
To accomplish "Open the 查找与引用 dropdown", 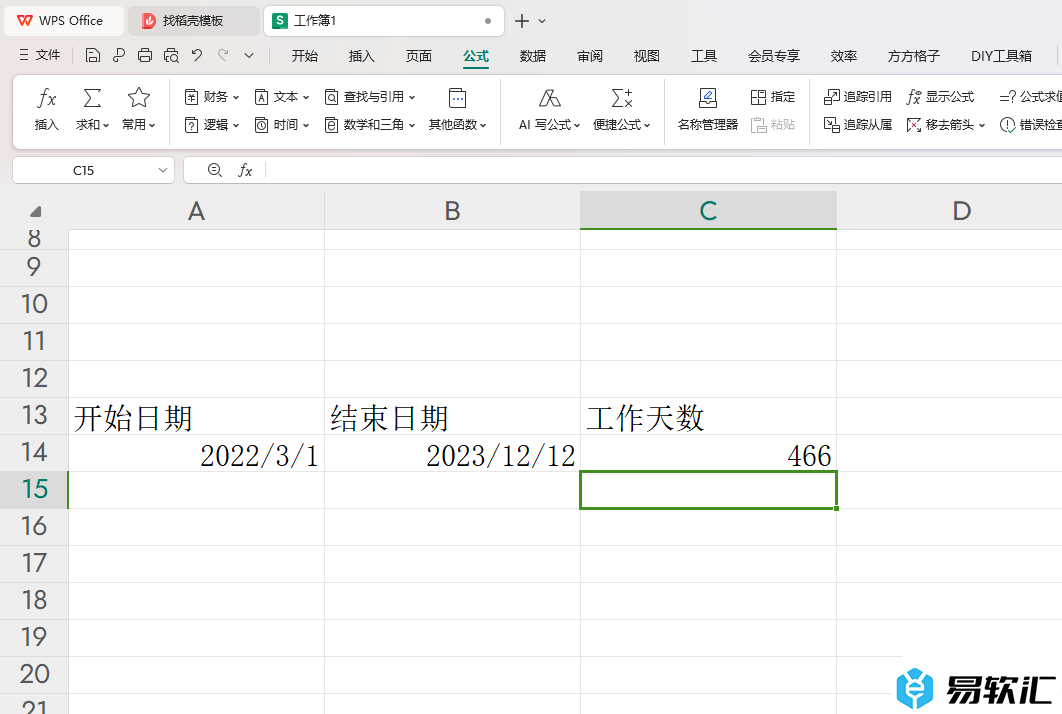I will (370, 97).
